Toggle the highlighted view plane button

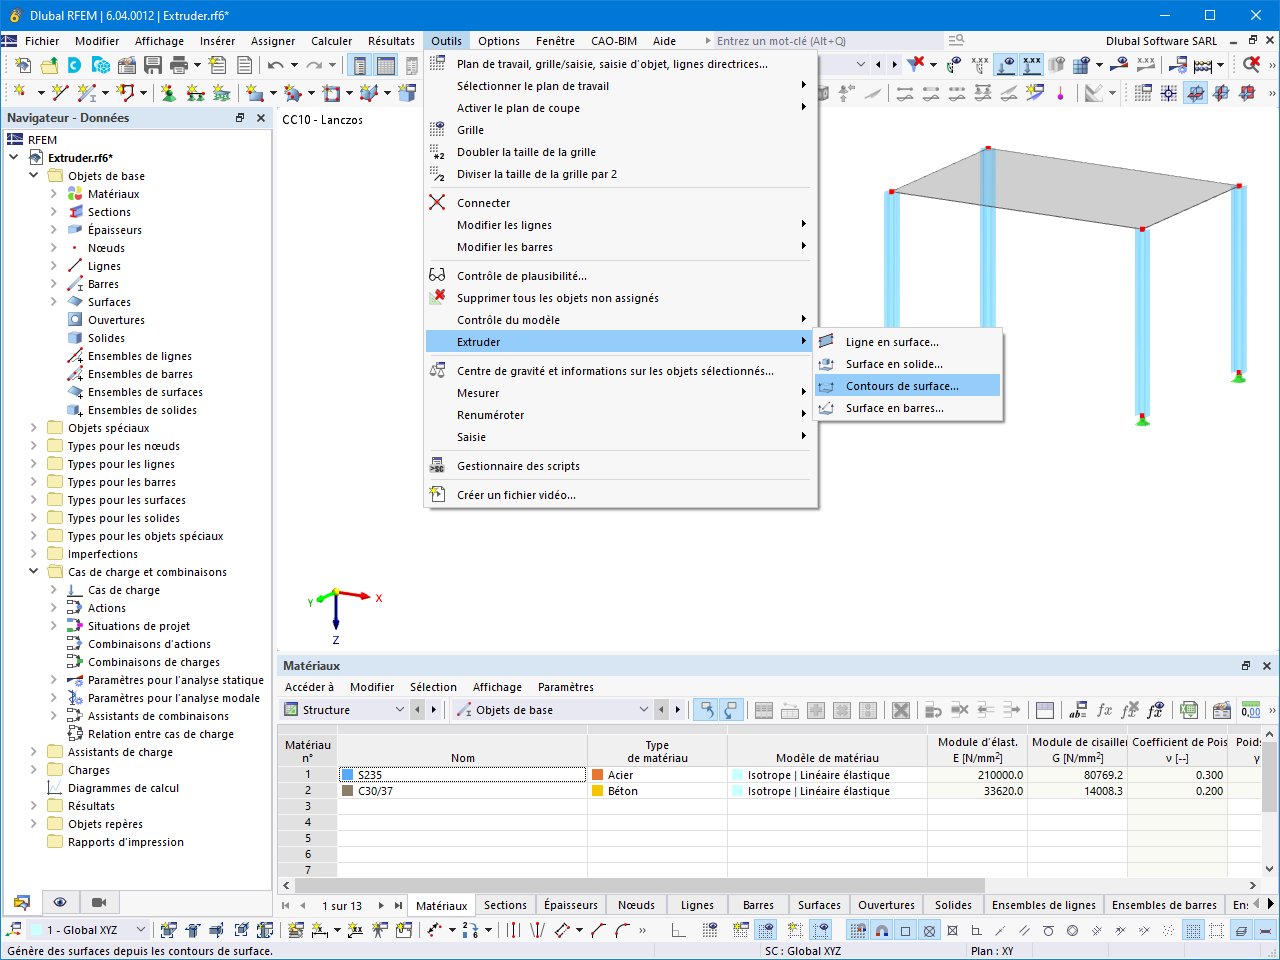coord(1195,93)
